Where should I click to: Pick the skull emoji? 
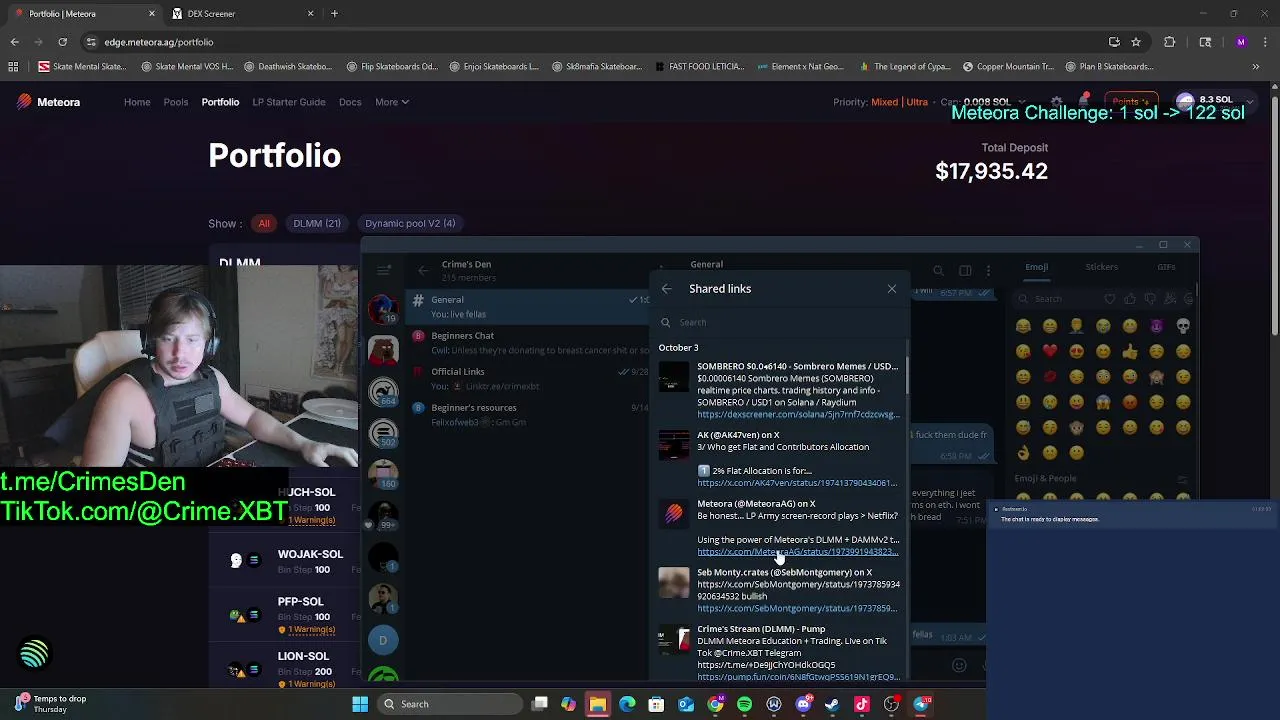click(x=1183, y=326)
